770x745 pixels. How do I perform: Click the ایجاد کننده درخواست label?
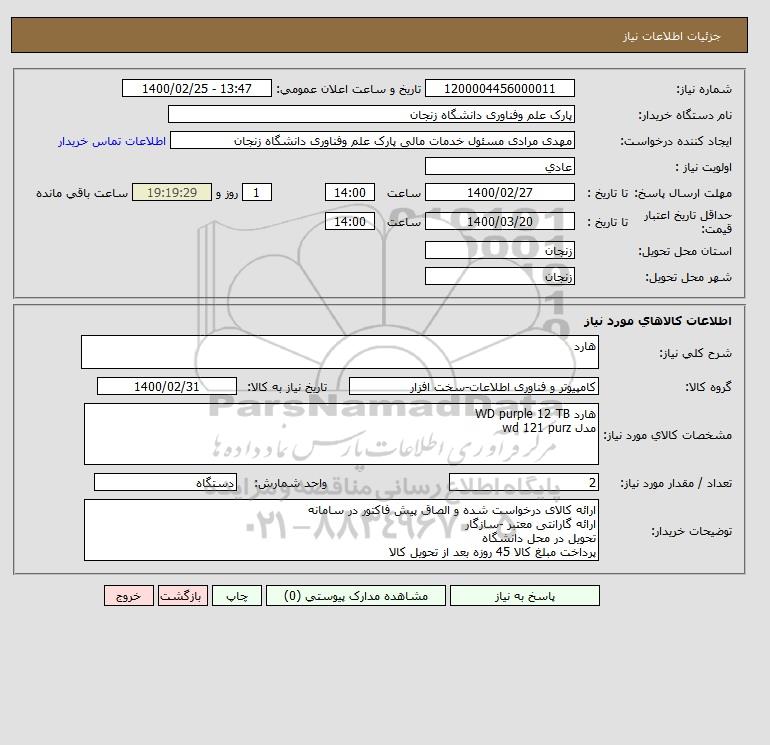click(676, 141)
